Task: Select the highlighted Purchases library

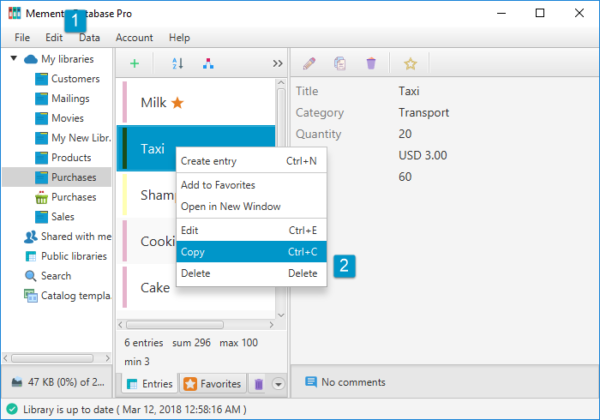Action: pos(57,177)
